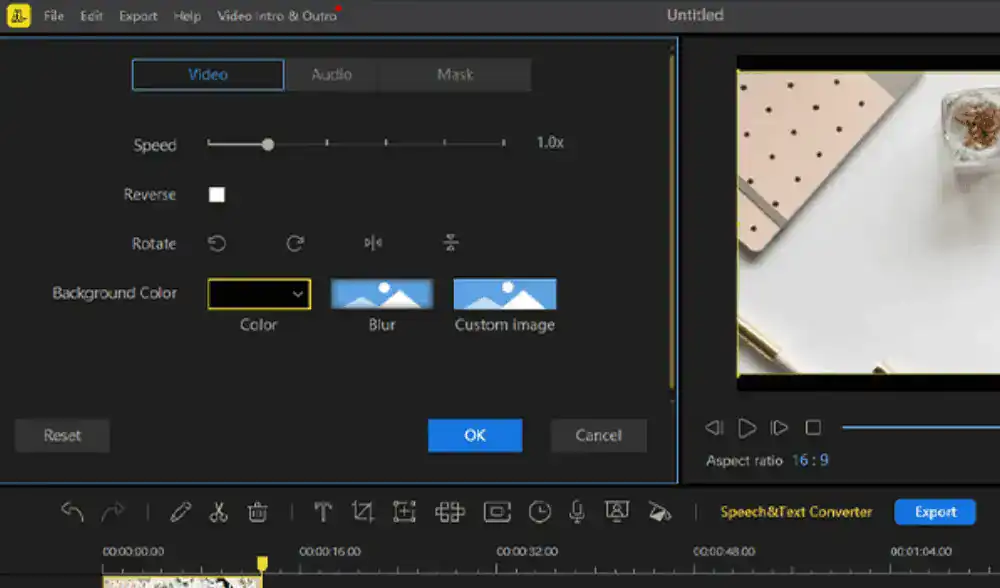Rotate video clockwise icon
1000x588 pixels.
tap(295, 243)
